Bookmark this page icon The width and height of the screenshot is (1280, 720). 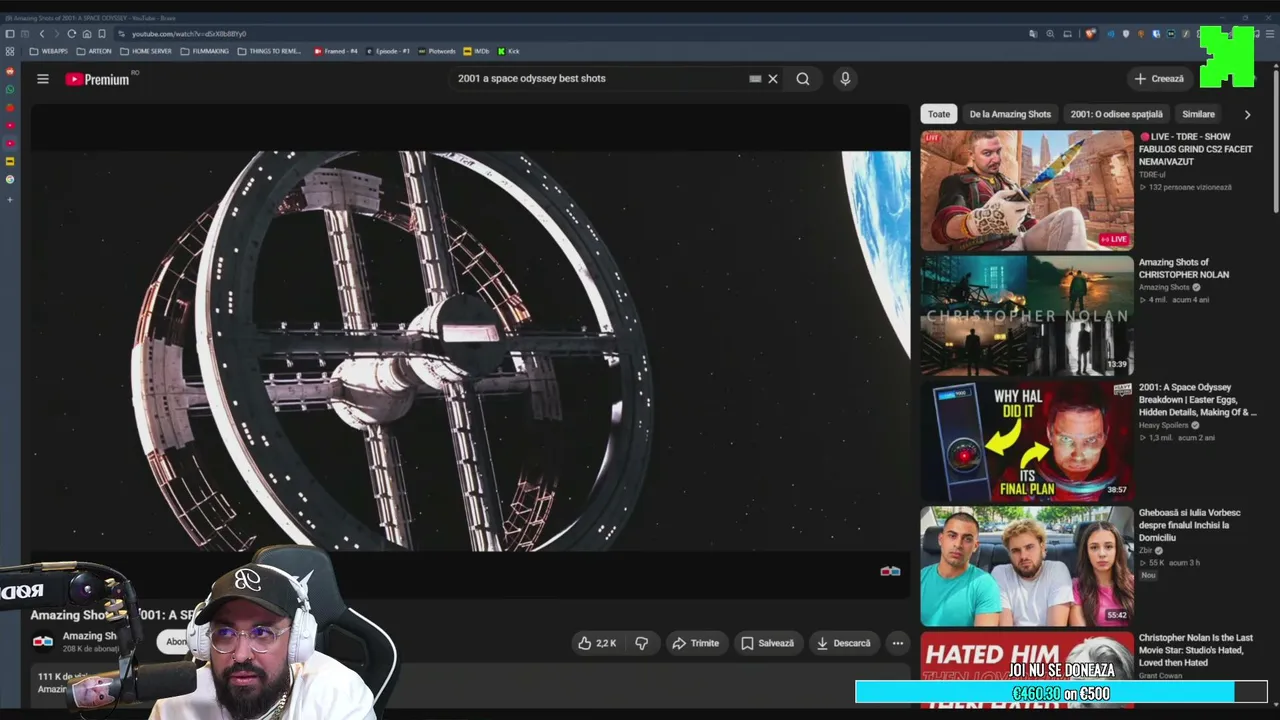pyautogui.click(x=102, y=34)
